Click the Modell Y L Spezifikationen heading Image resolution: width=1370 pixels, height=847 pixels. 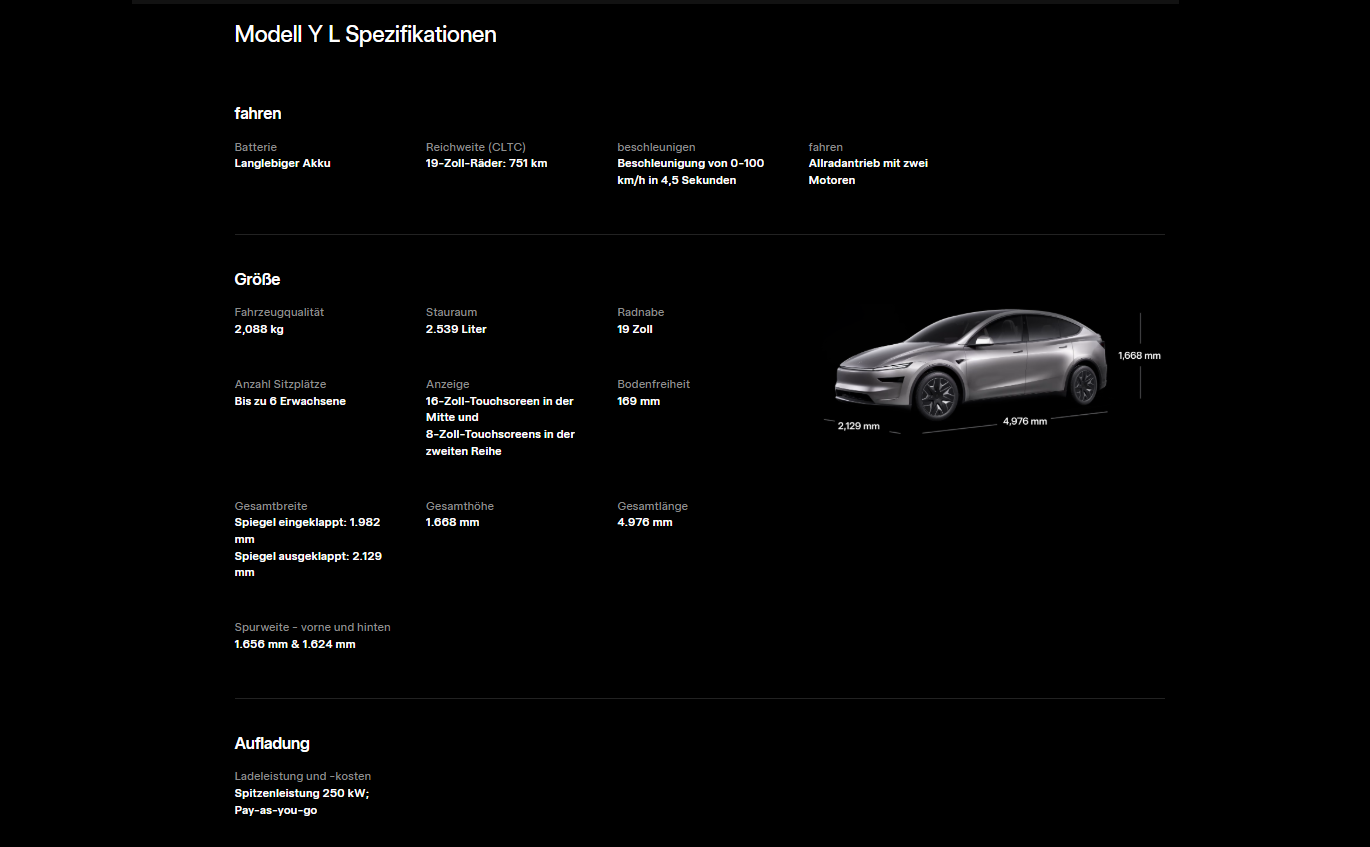pyautogui.click(x=365, y=34)
